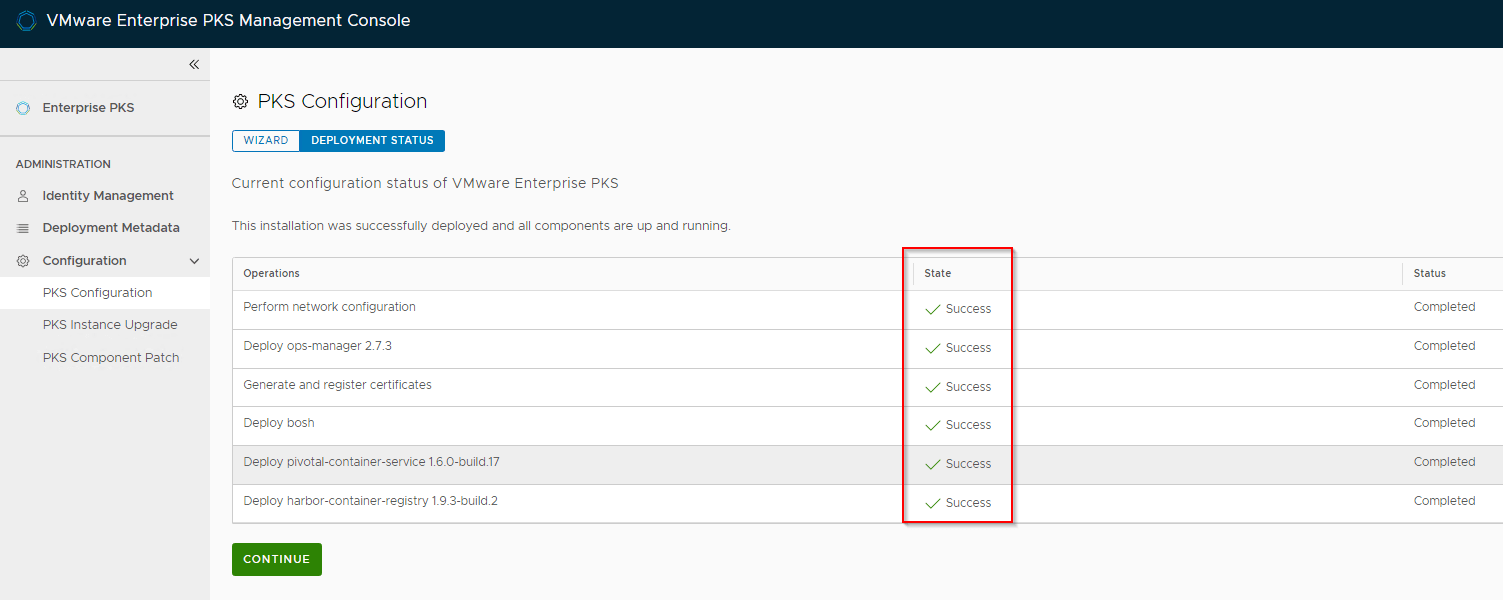Click success checkmark for Deploy ops-manager 2.7.3
Image resolution: width=1503 pixels, height=600 pixels.
pos(933,348)
